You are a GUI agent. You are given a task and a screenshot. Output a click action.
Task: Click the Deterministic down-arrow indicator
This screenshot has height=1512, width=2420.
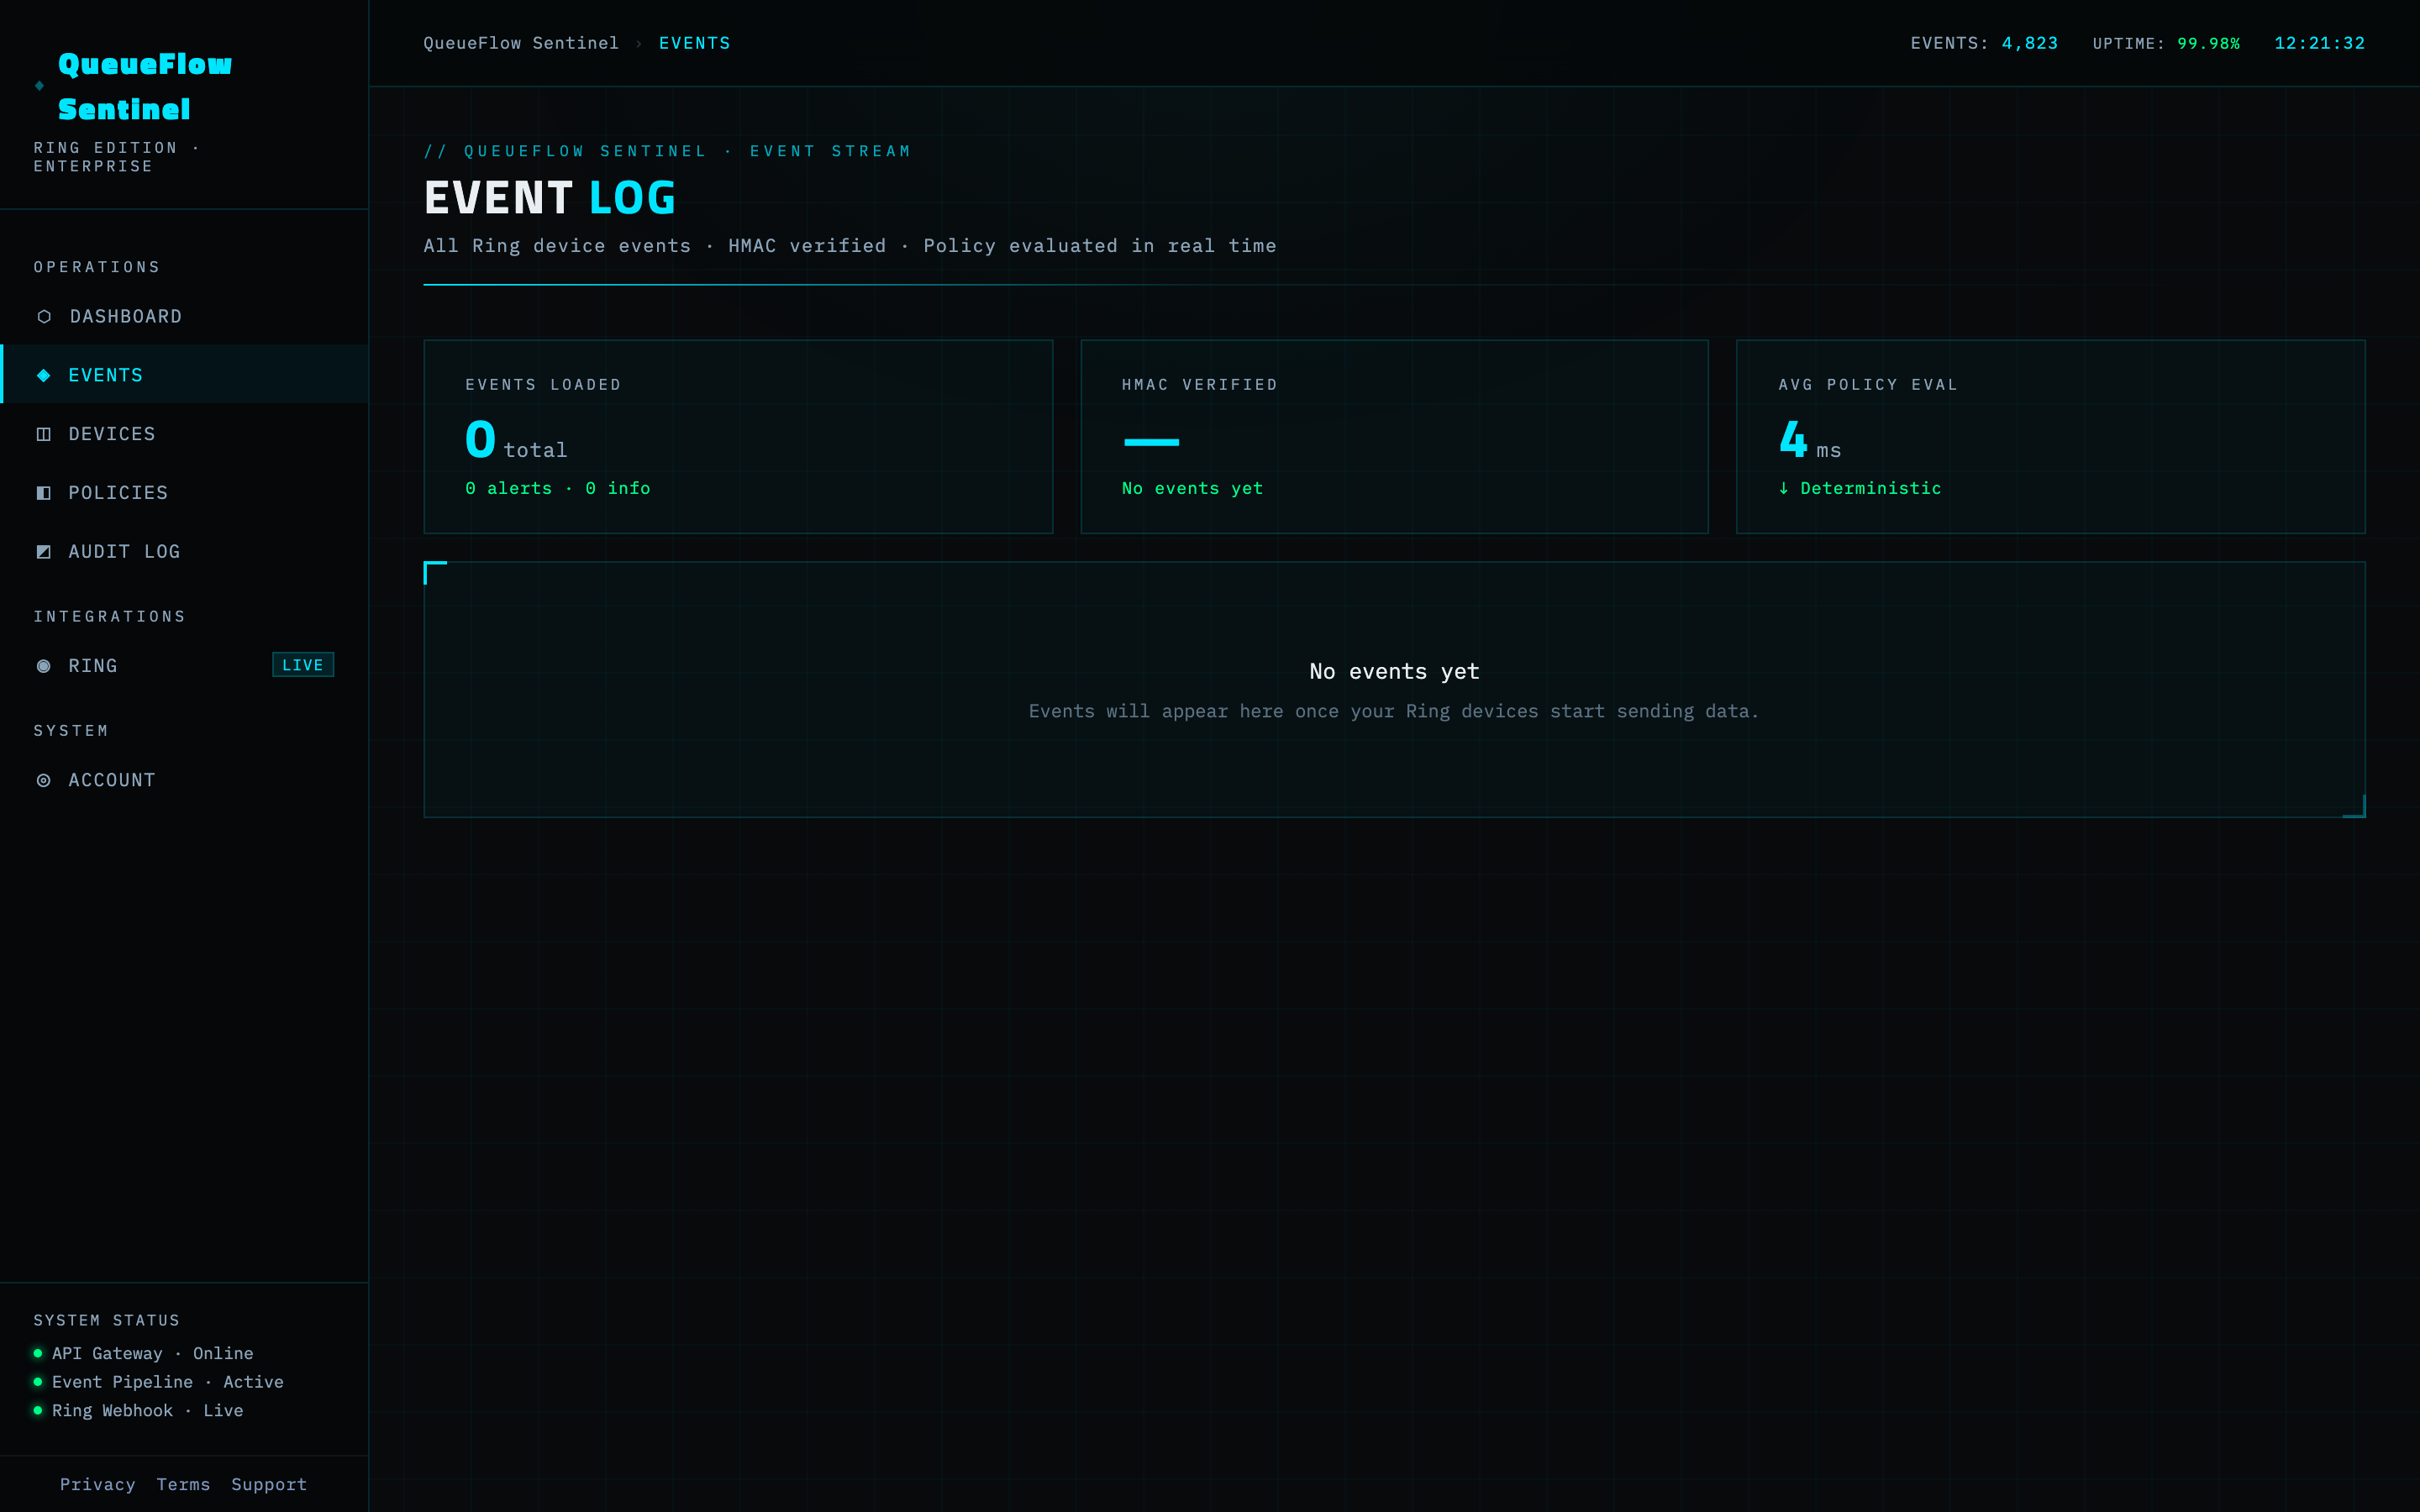(x=1786, y=488)
